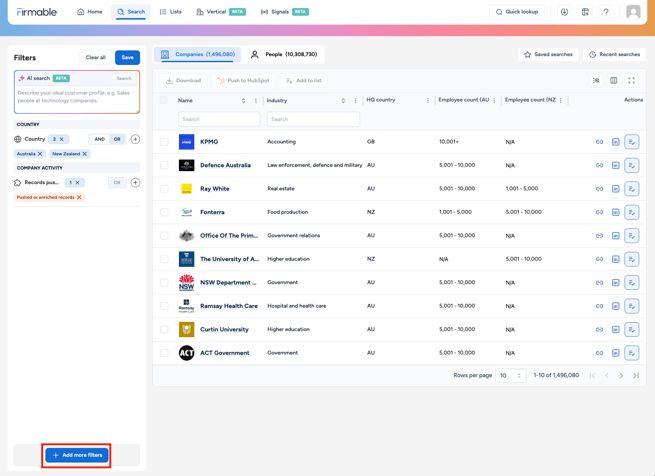Click the blue Save button

127,58
